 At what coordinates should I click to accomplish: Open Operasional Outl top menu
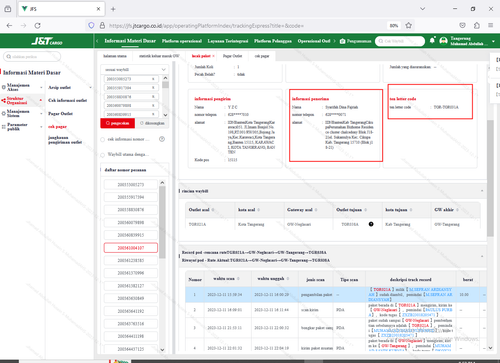(314, 41)
